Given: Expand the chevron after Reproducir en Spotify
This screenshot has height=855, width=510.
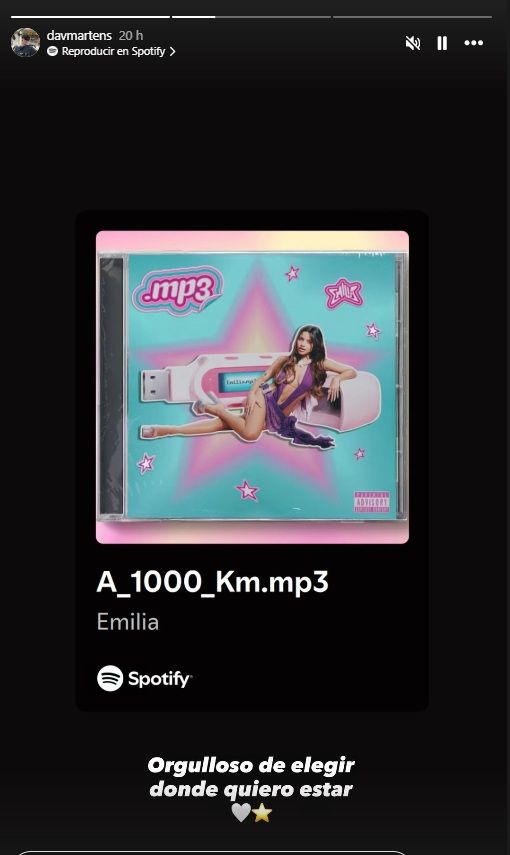Looking at the screenshot, I should [x=172, y=51].
